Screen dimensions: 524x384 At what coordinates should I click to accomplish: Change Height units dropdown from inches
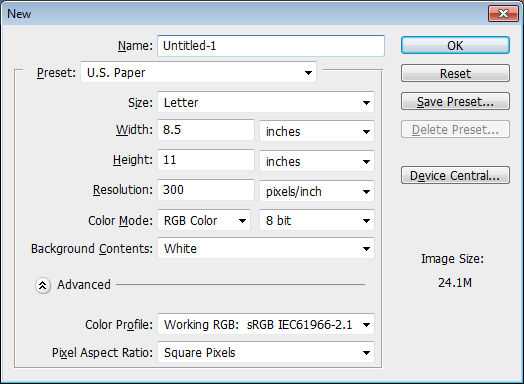tap(317, 161)
